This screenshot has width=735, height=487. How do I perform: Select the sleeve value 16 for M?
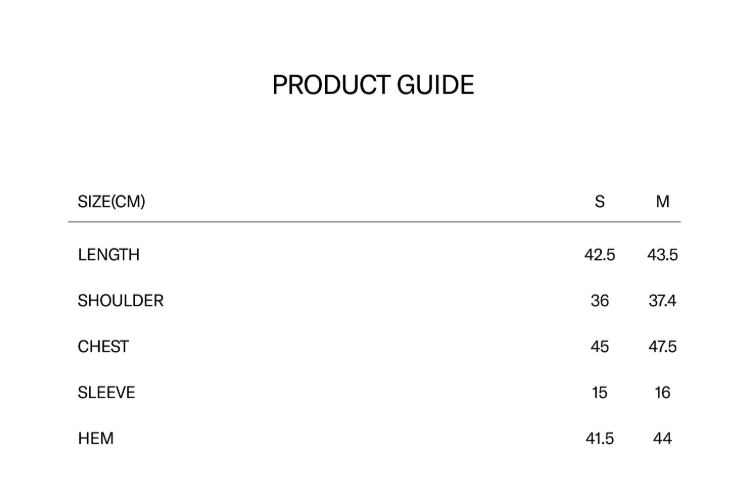click(662, 393)
